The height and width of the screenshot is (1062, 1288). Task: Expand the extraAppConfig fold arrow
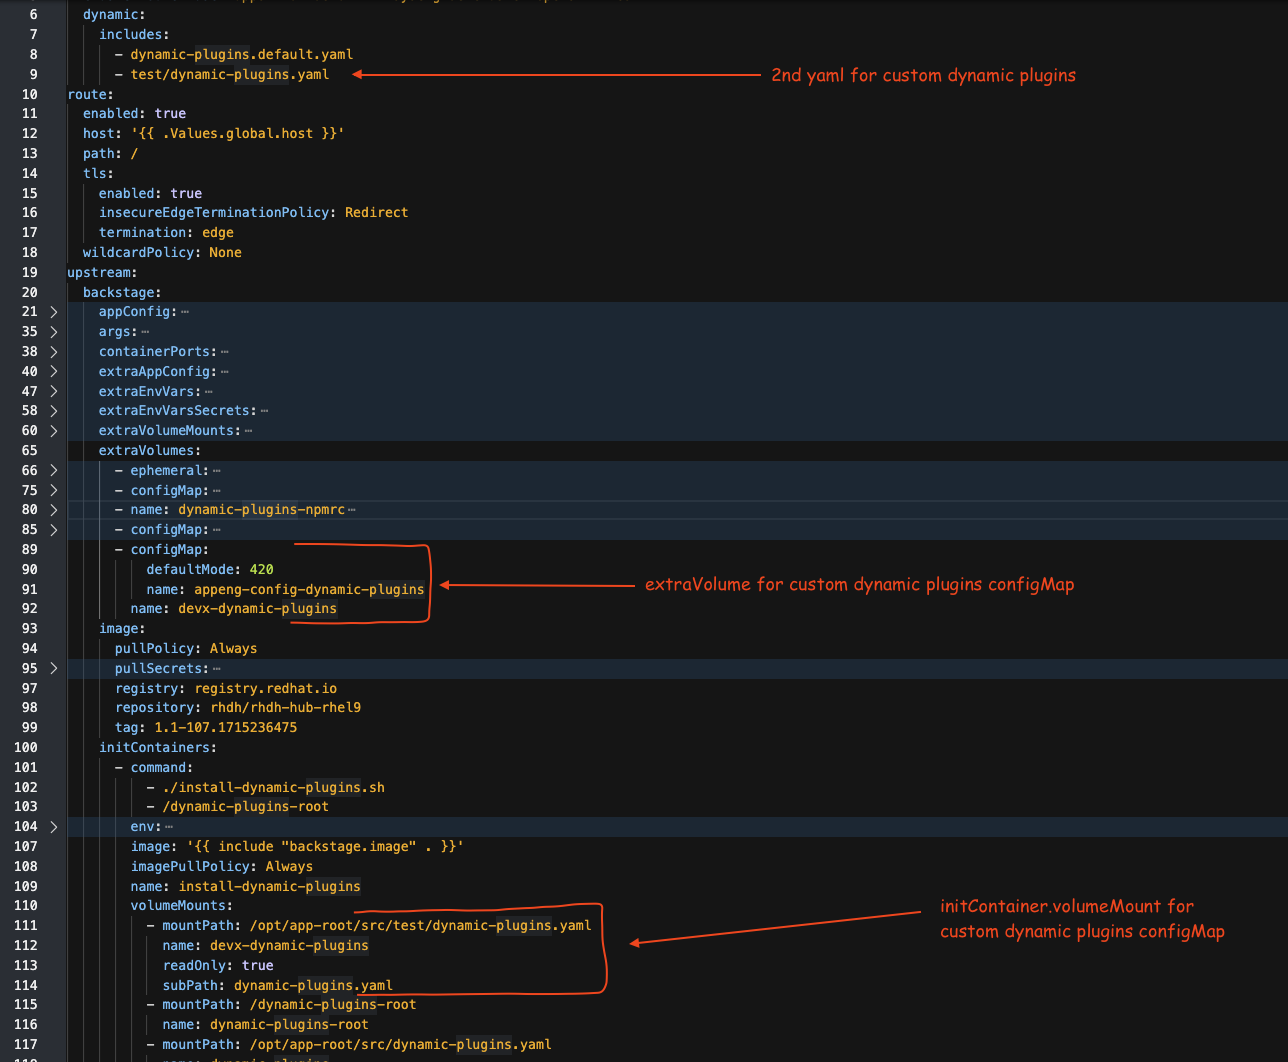54,372
